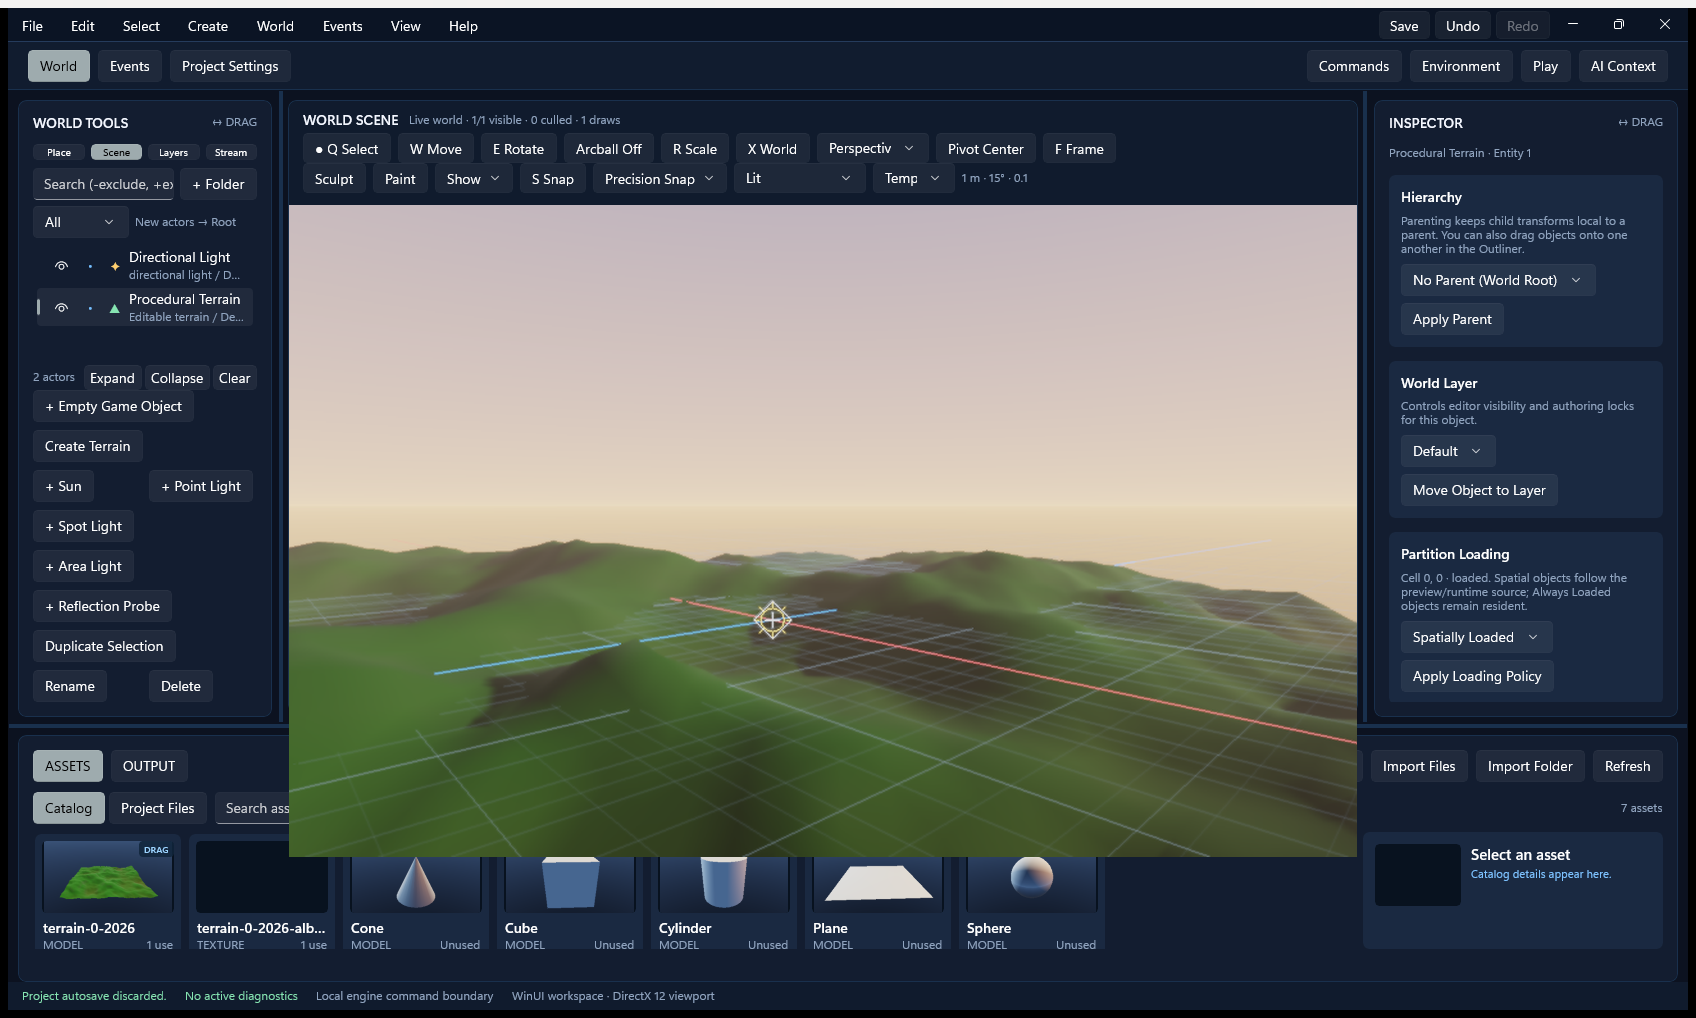Open the Spatially Loaded dropdown
The width and height of the screenshot is (1696, 1018).
[x=1476, y=637]
